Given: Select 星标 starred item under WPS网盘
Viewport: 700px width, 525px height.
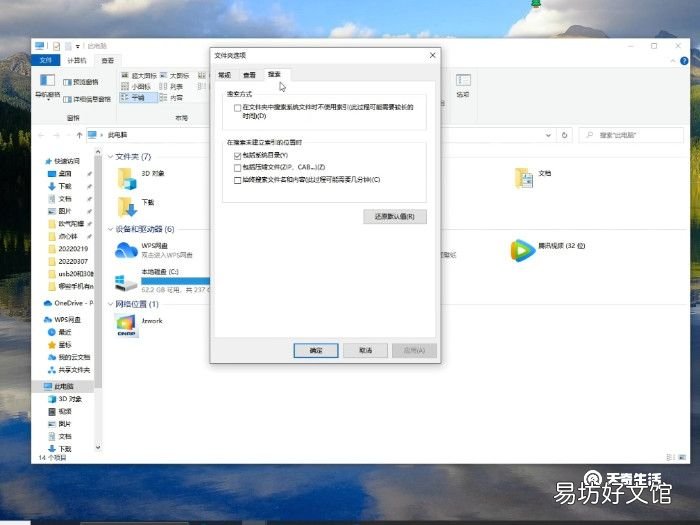Looking at the screenshot, I should pyautogui.click(x=60, y=345).
